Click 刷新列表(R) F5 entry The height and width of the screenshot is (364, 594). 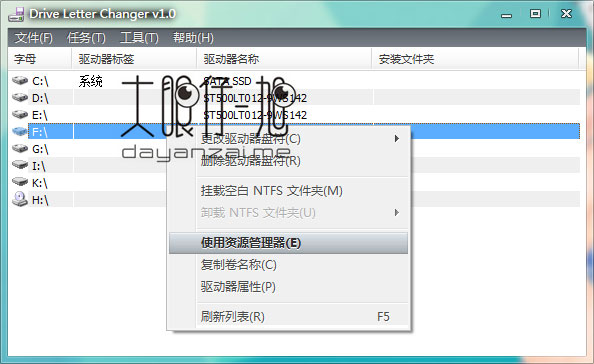click(289, 316)
